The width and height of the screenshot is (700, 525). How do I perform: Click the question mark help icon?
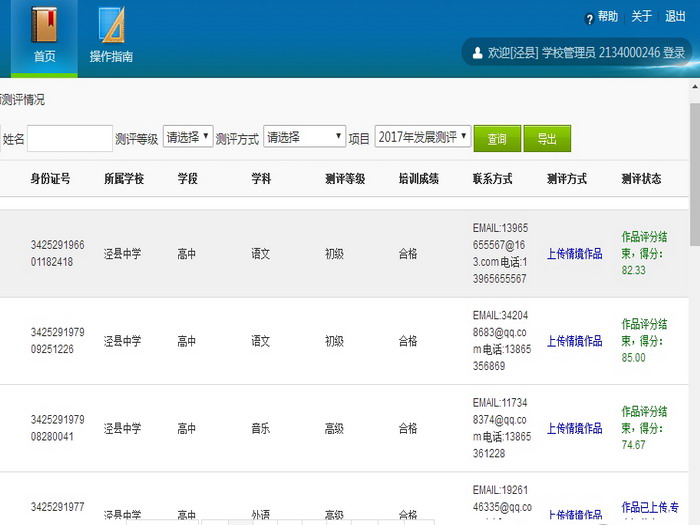point(589,18)
